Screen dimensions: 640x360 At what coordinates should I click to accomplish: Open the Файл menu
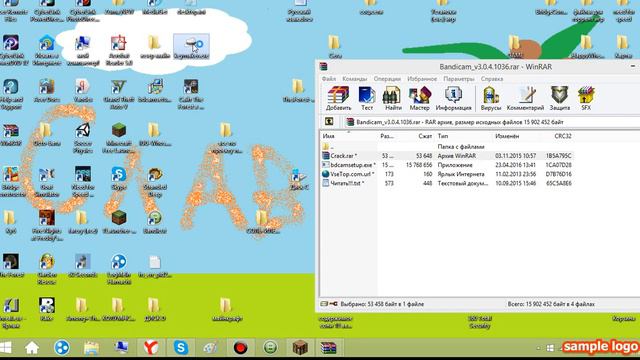[329, 79]
